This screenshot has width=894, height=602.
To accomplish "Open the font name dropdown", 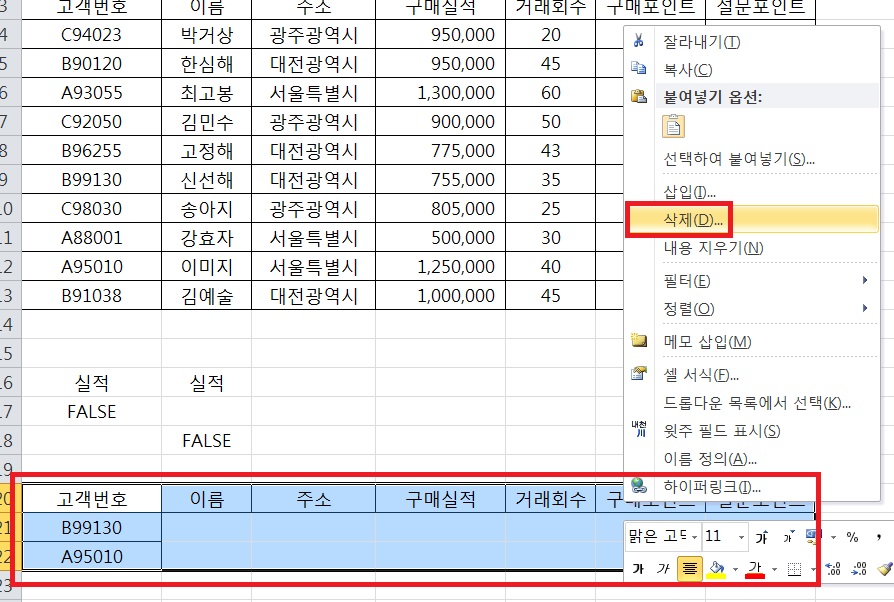I will tap(692, 537).
